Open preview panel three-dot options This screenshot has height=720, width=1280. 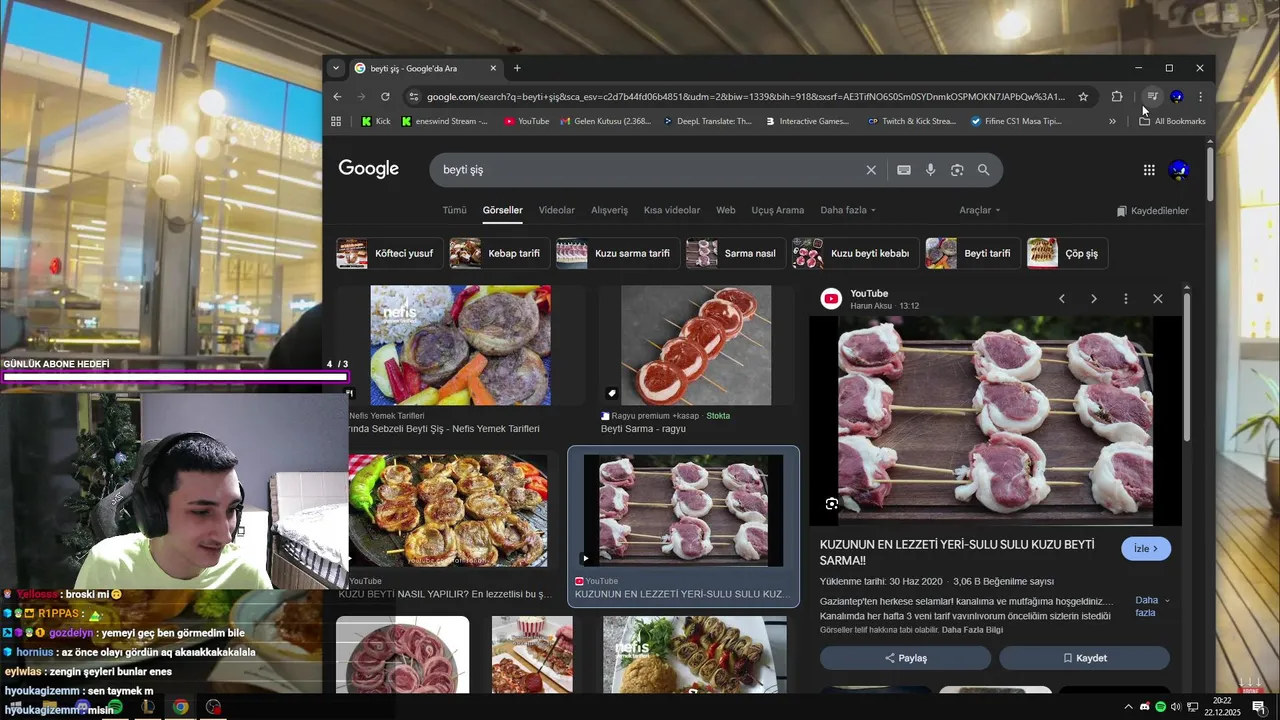pos(1126,299)
